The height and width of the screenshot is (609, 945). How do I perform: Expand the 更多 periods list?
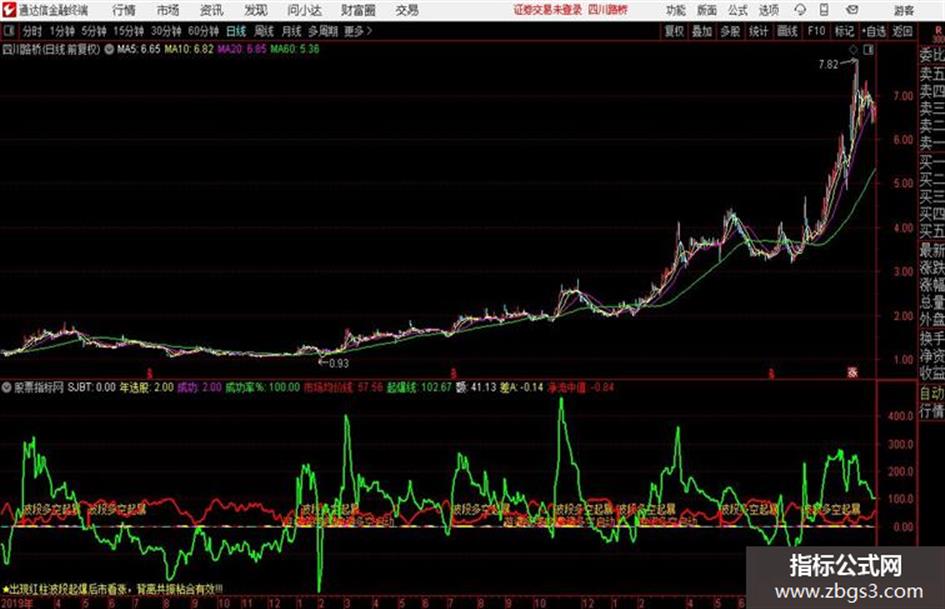pos(358,31)
